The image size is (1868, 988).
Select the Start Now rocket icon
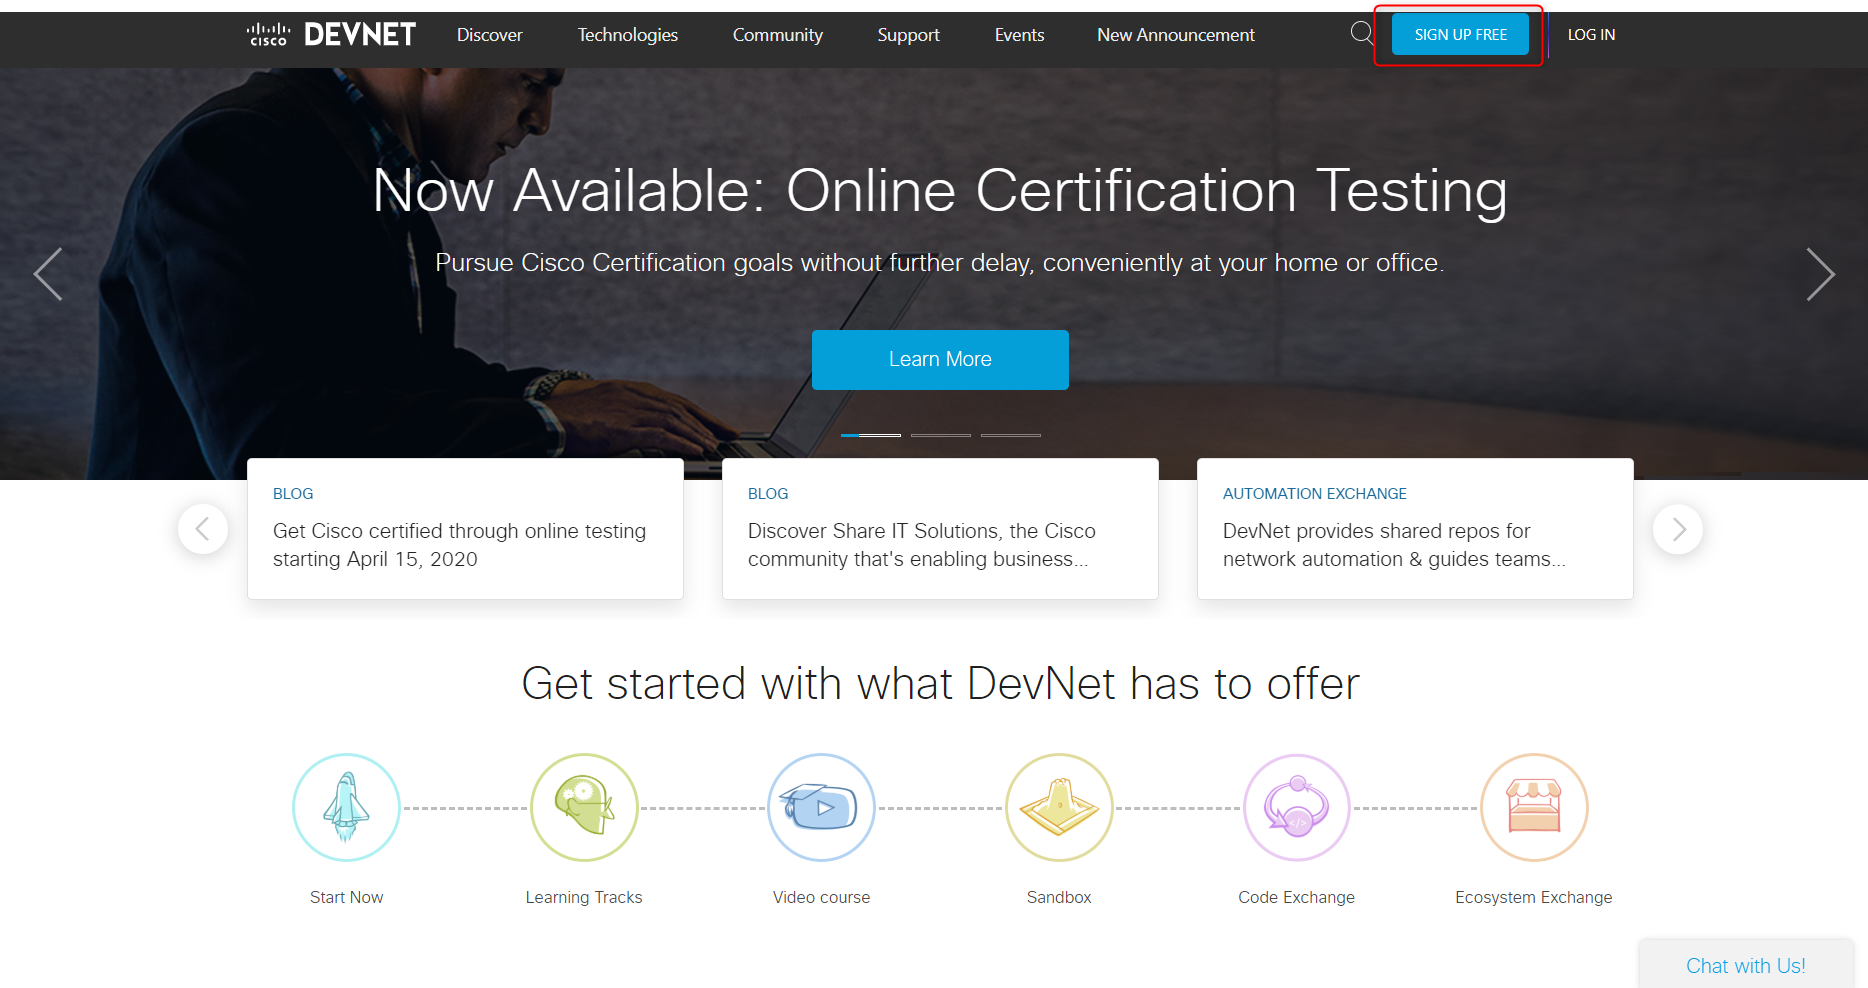pyautogui.click(x=346, y=807)
